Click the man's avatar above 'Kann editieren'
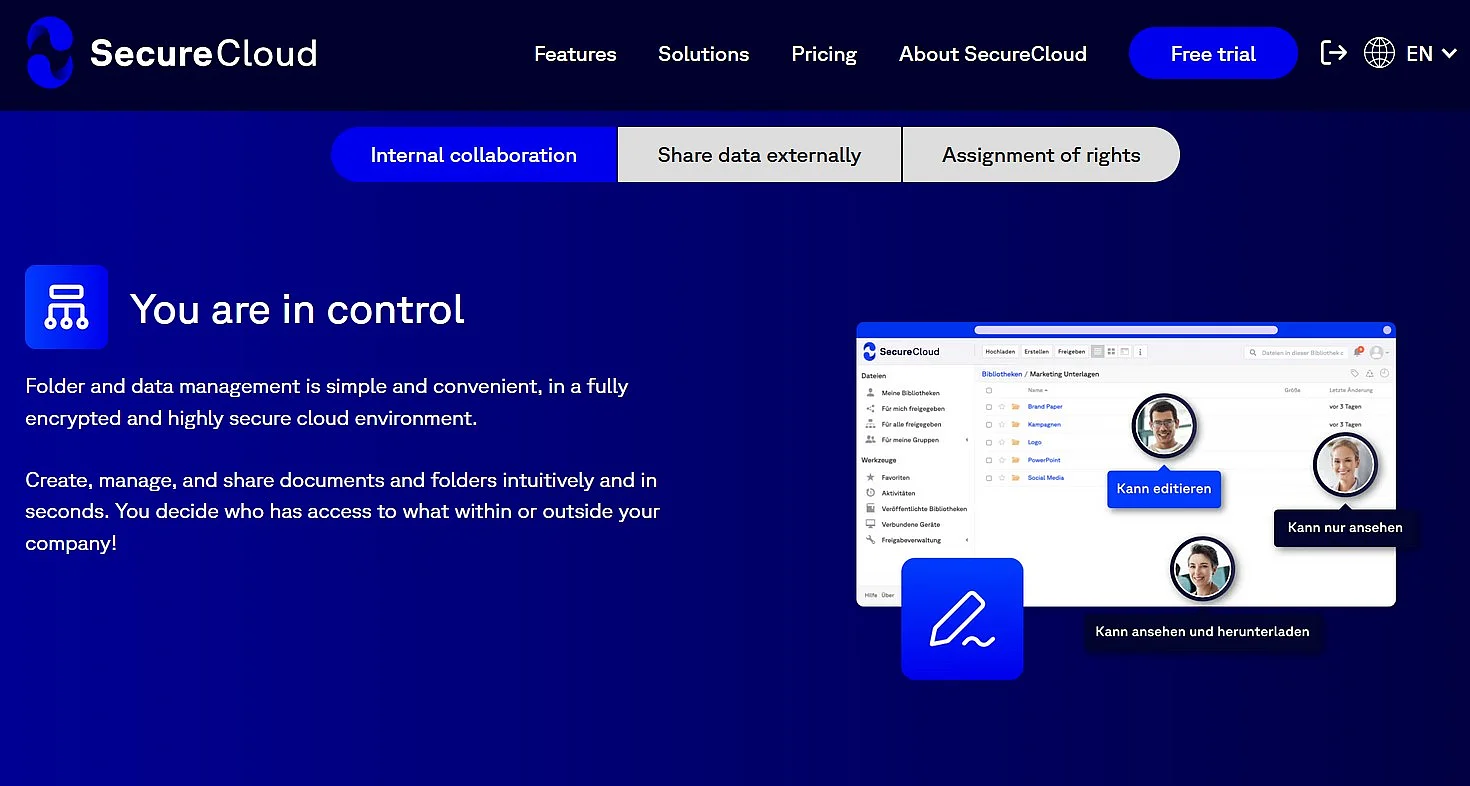The image size is (1470, 786). [x=1164, y=425]
